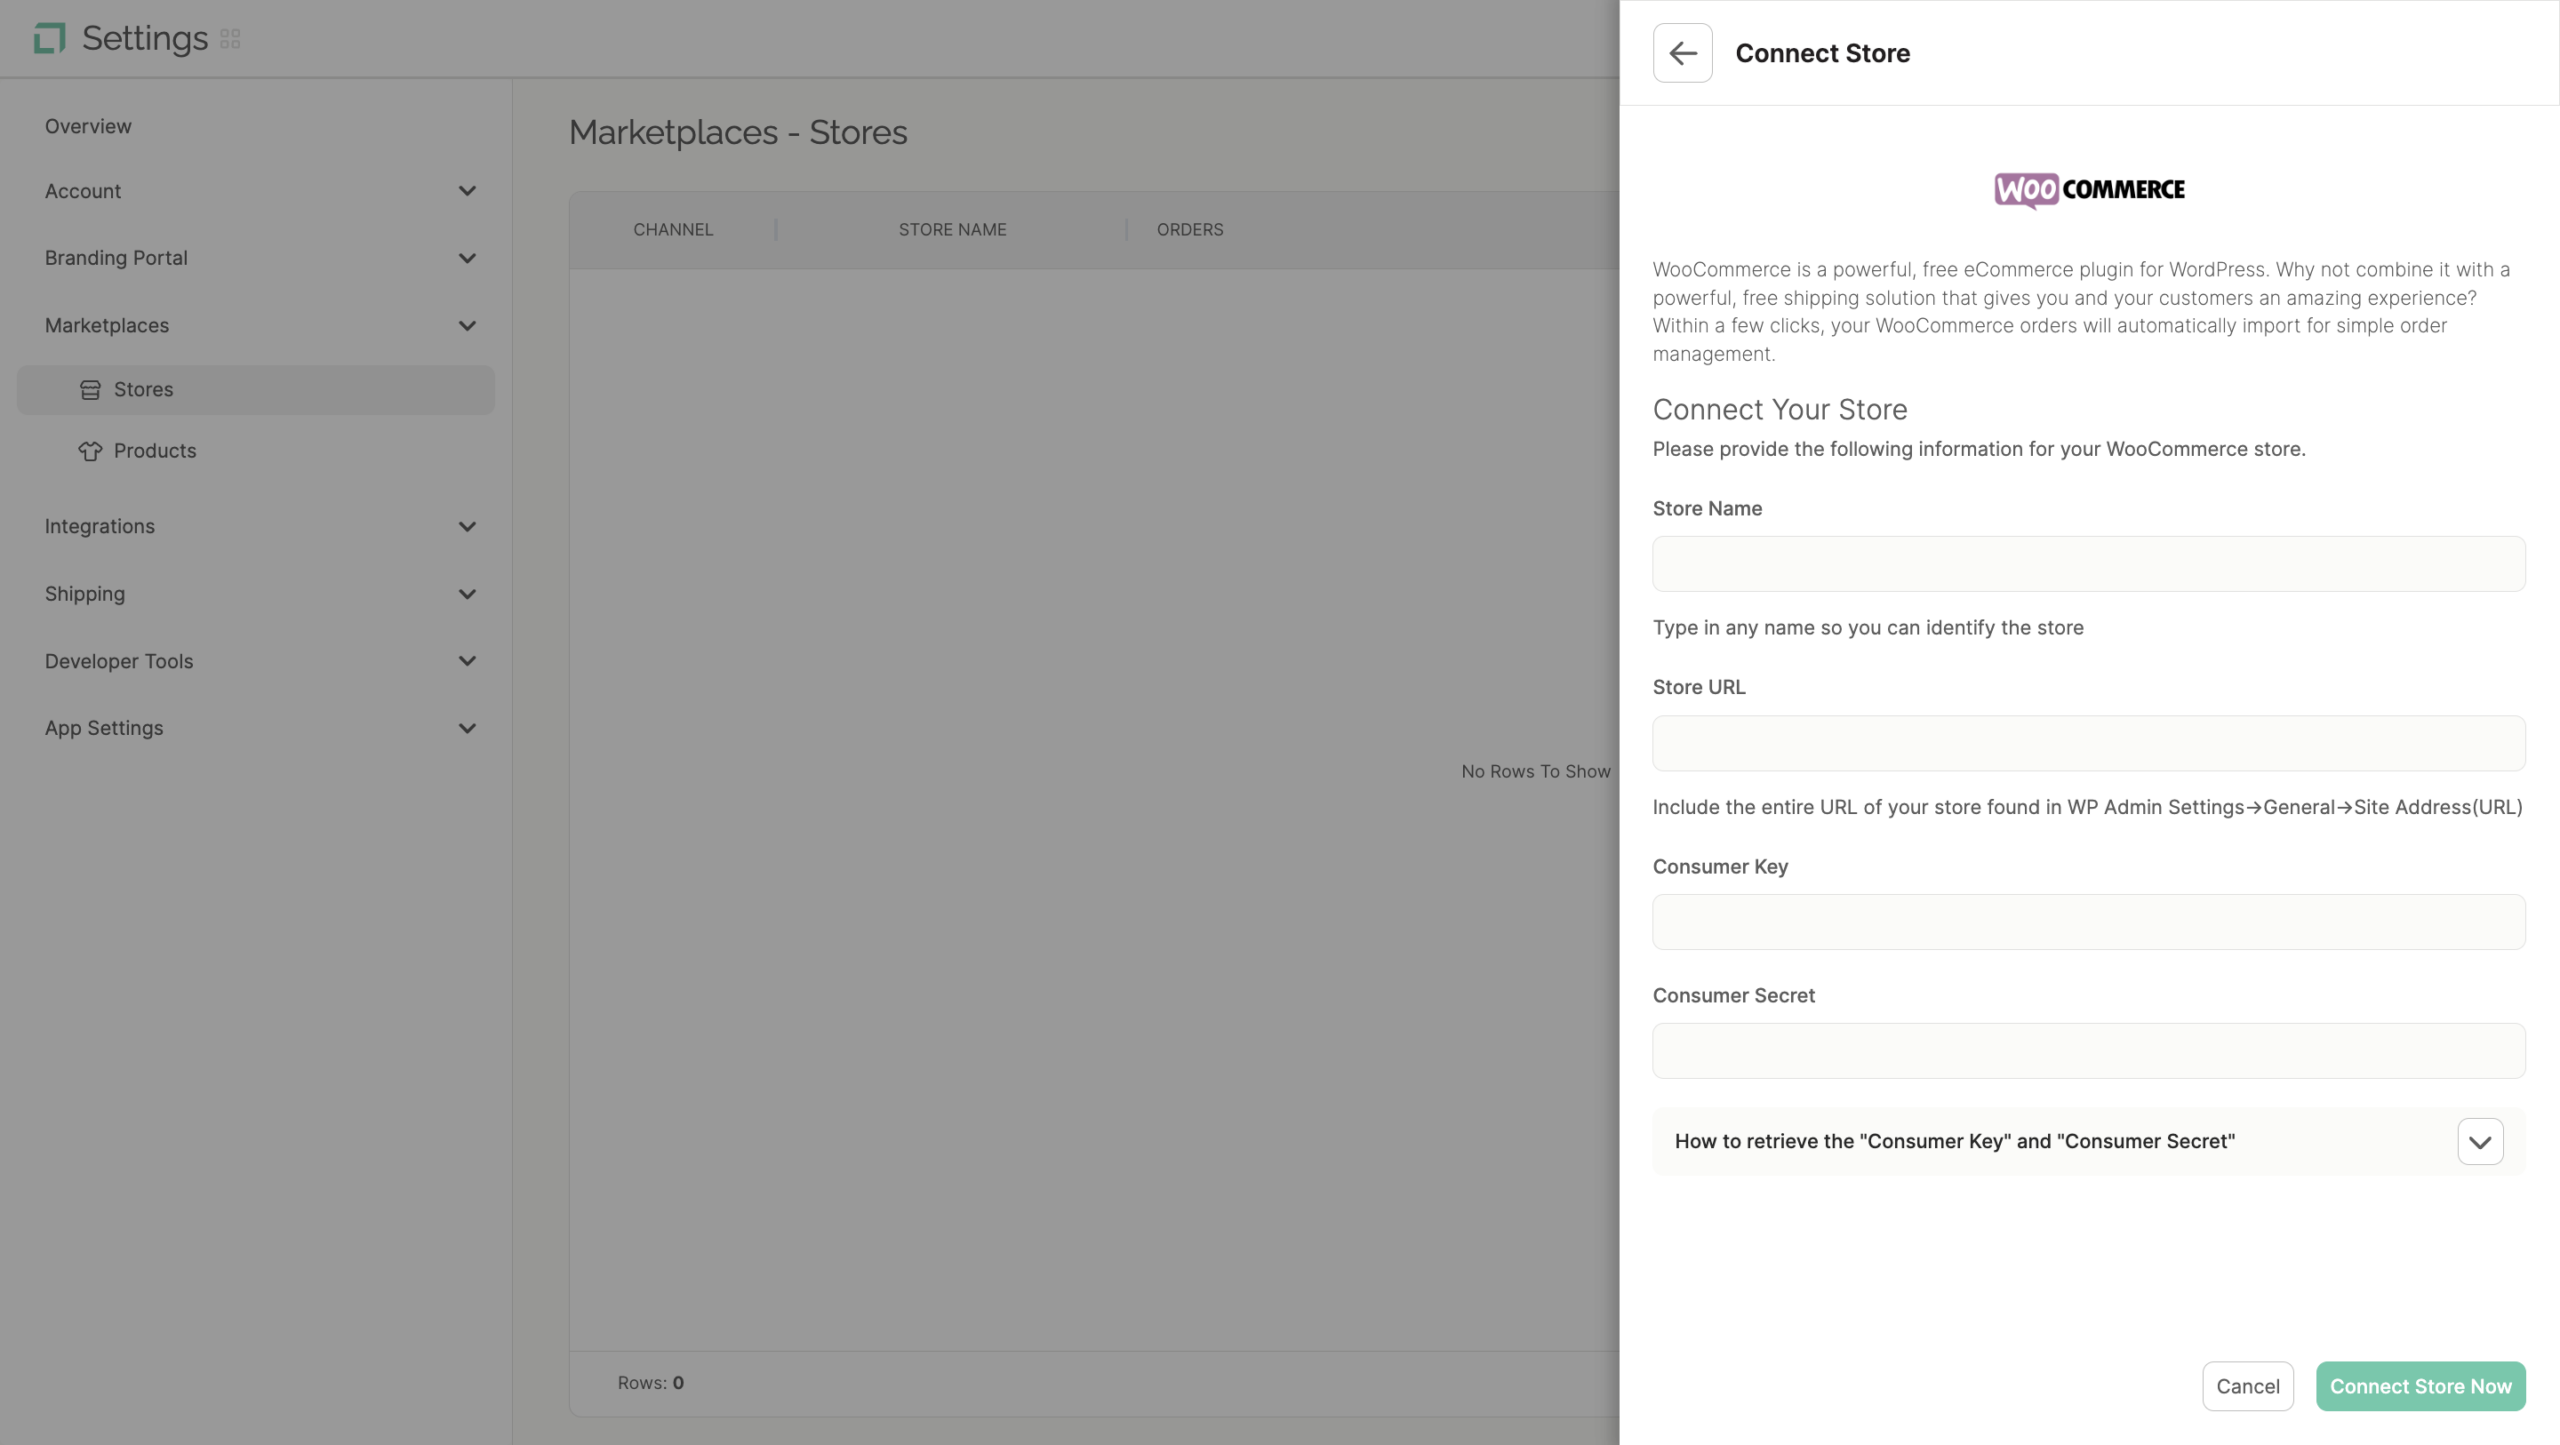Click the Cancel button
The image size is (2560, 1445).
pyautogui.click(x=2248, y=1386)
